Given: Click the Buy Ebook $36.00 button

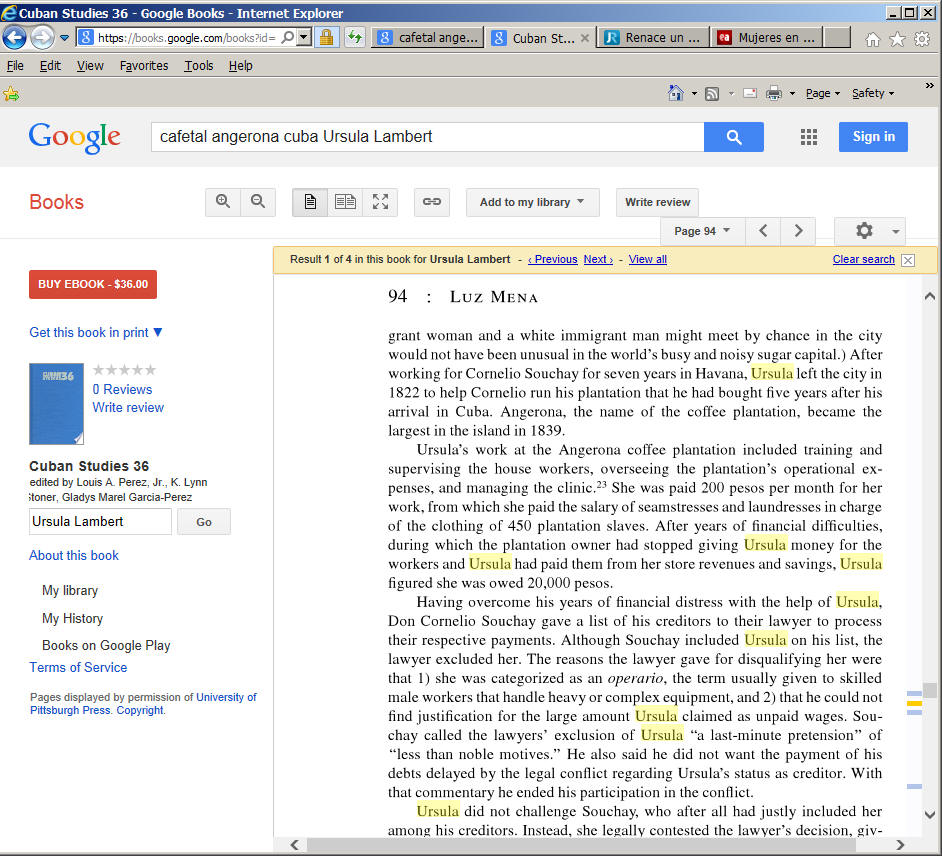Looking at the screenshot, I should point(93,284).
